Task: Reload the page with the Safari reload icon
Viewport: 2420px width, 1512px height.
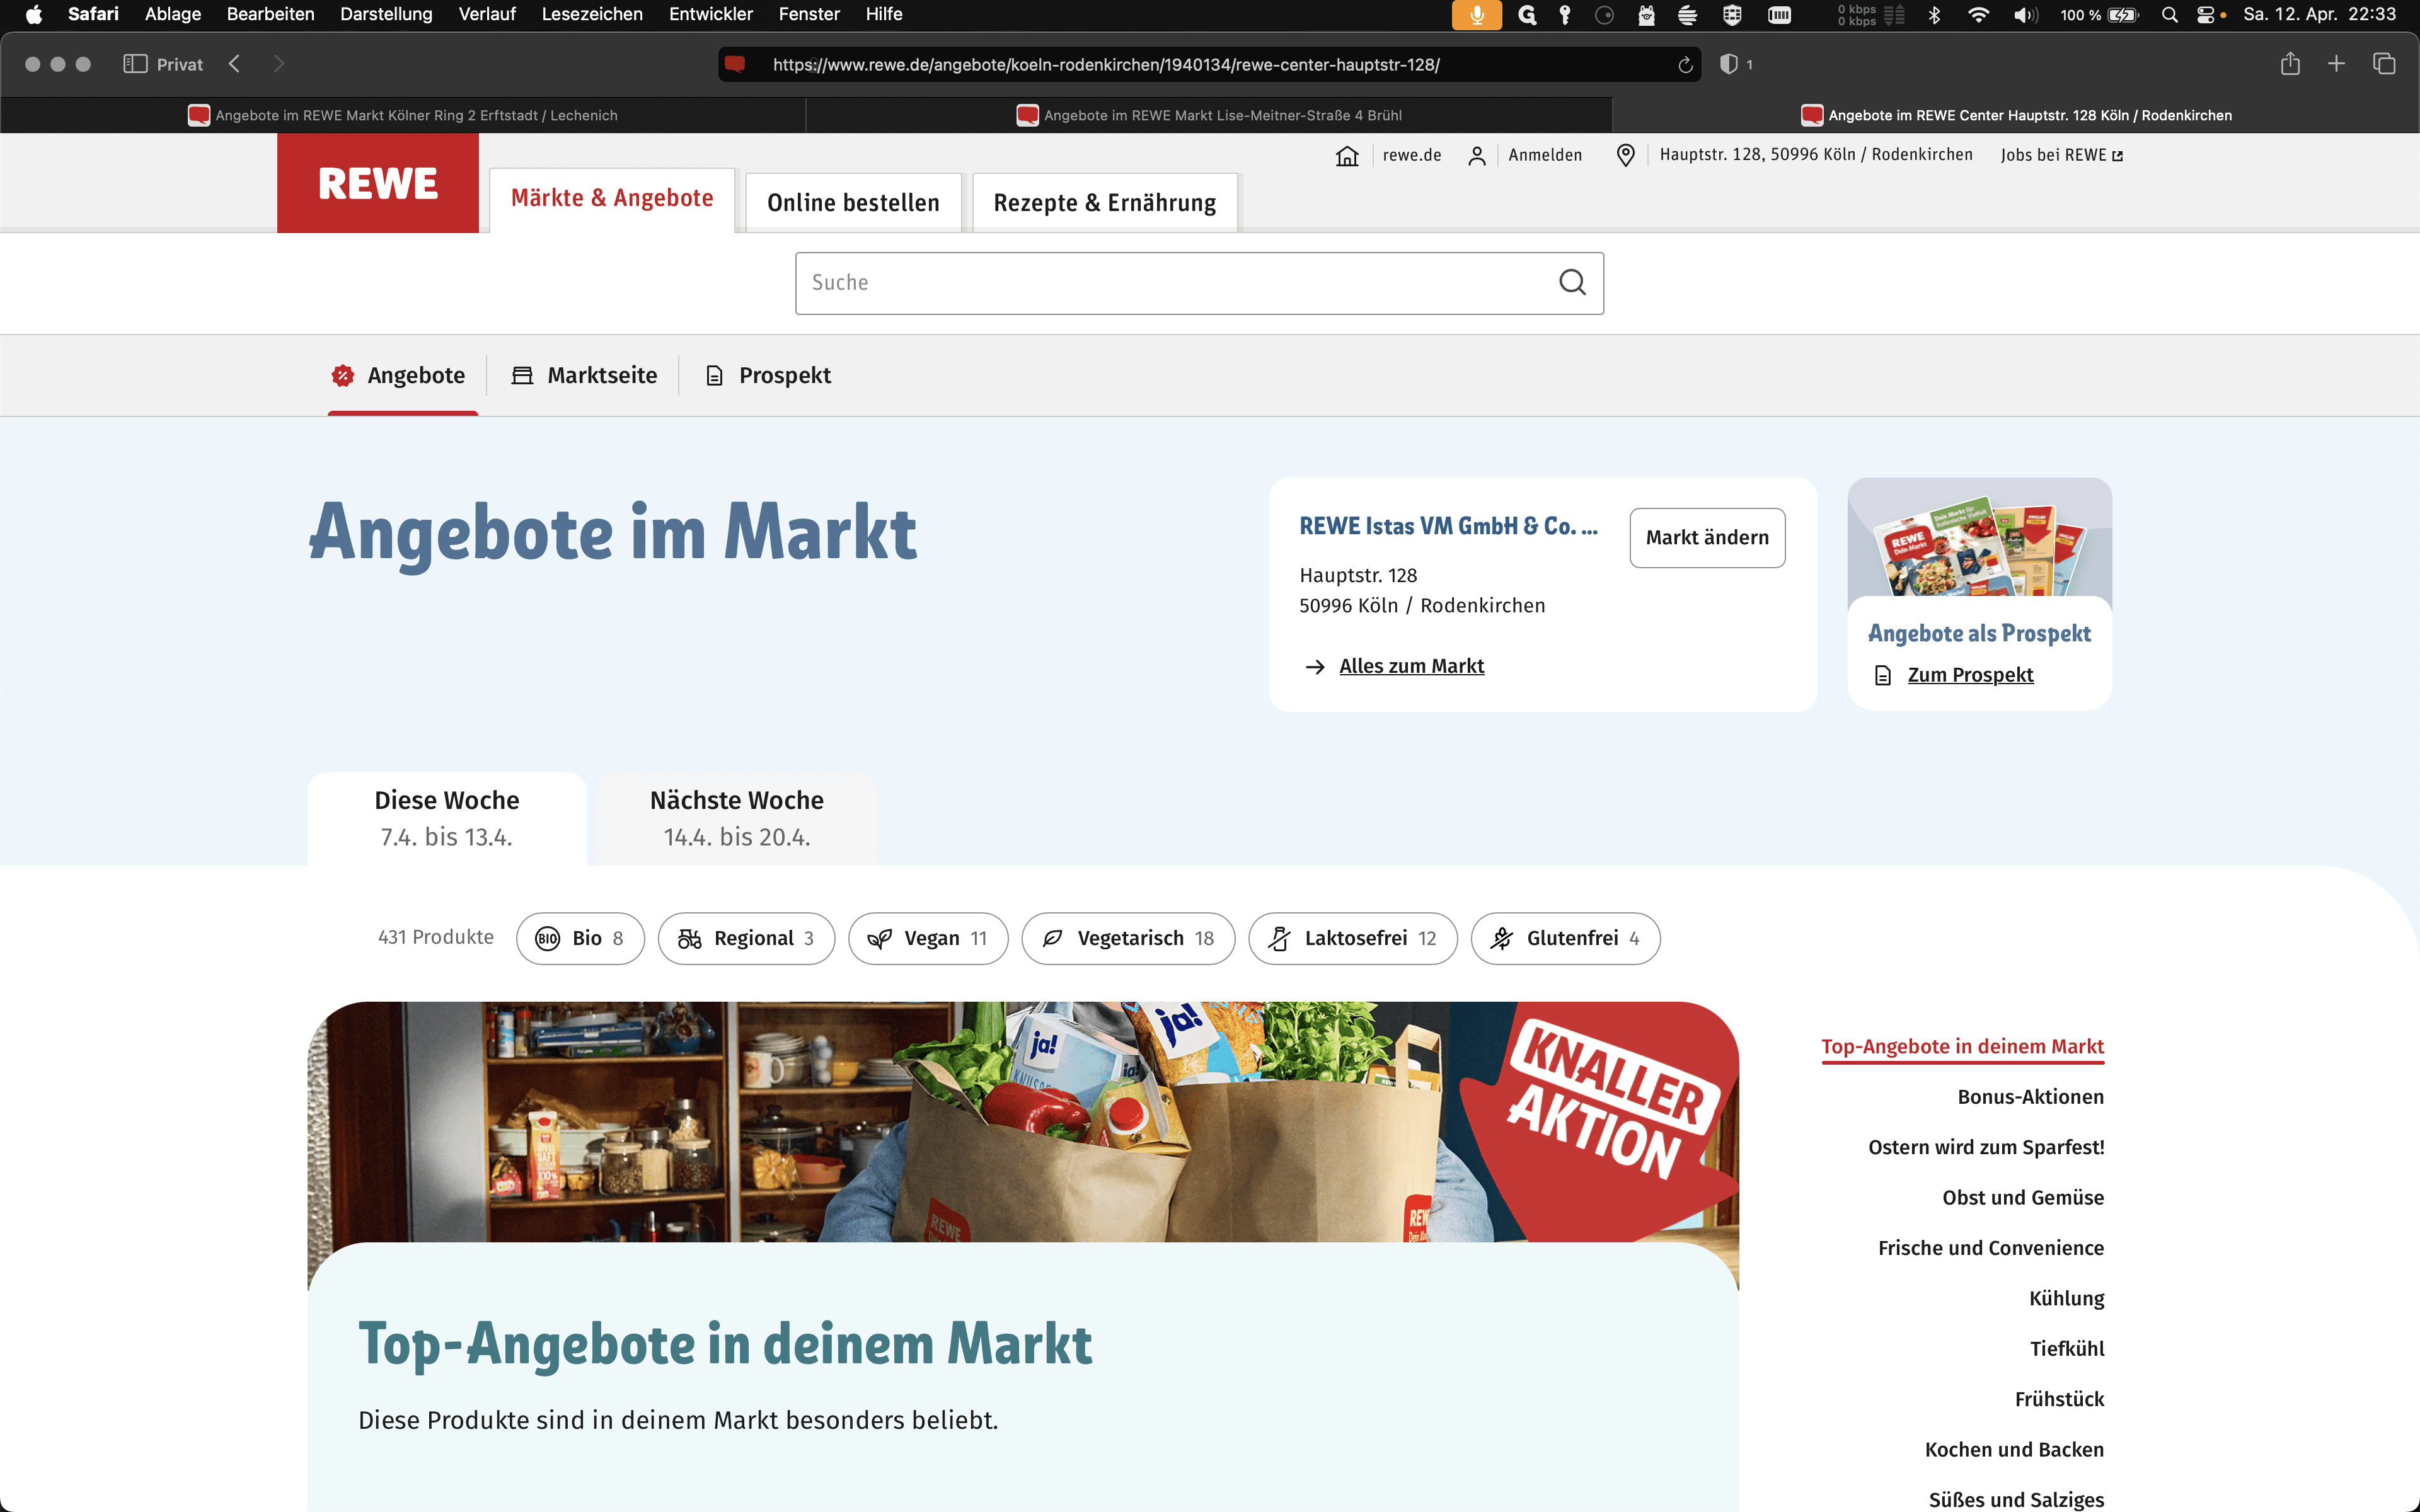Action: (x=1685, y=65)
